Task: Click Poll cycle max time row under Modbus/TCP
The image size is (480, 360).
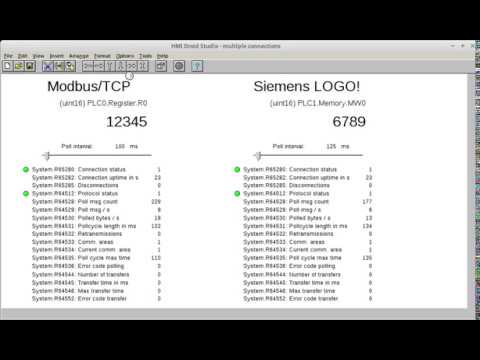Action: [96, 258]
